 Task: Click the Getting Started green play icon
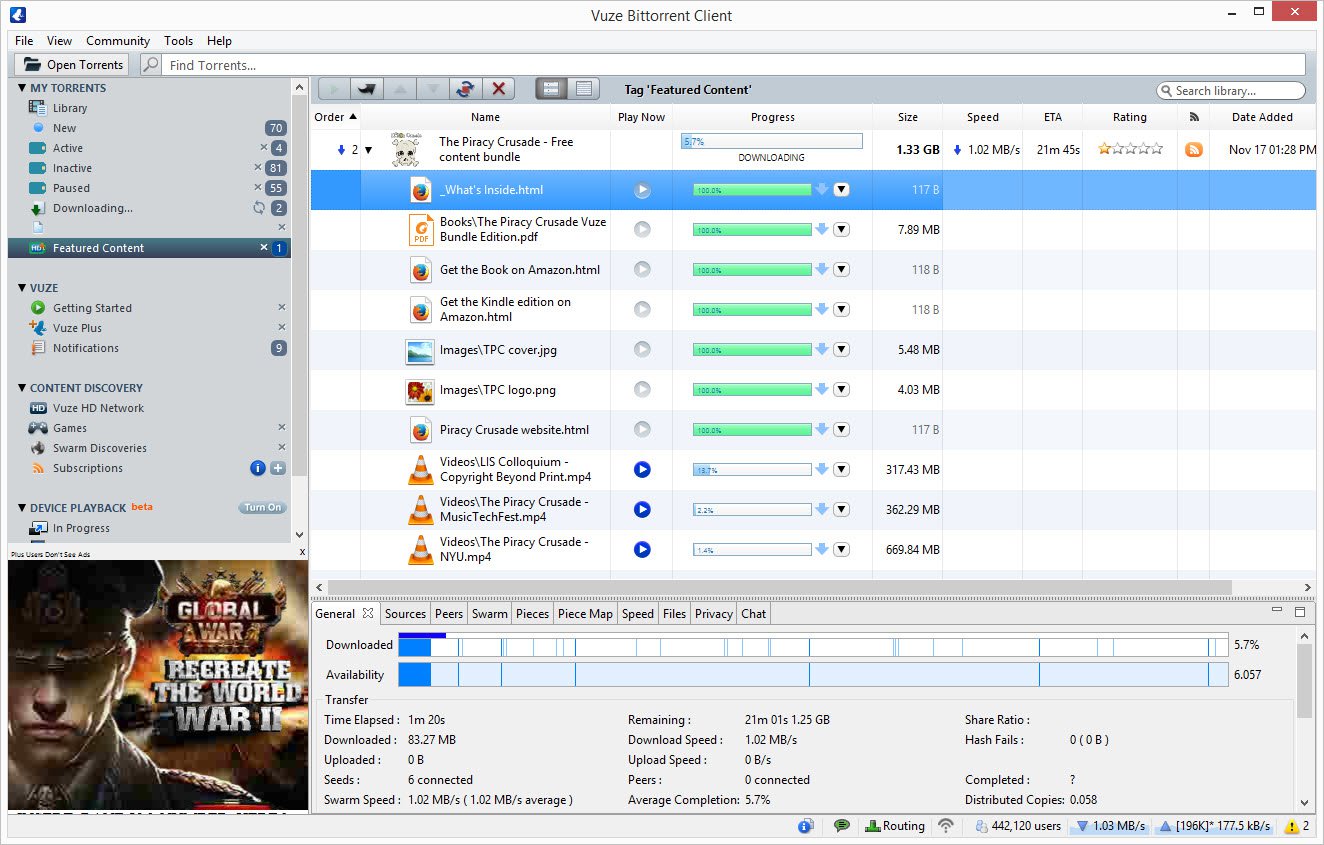(x=38, y=308)
